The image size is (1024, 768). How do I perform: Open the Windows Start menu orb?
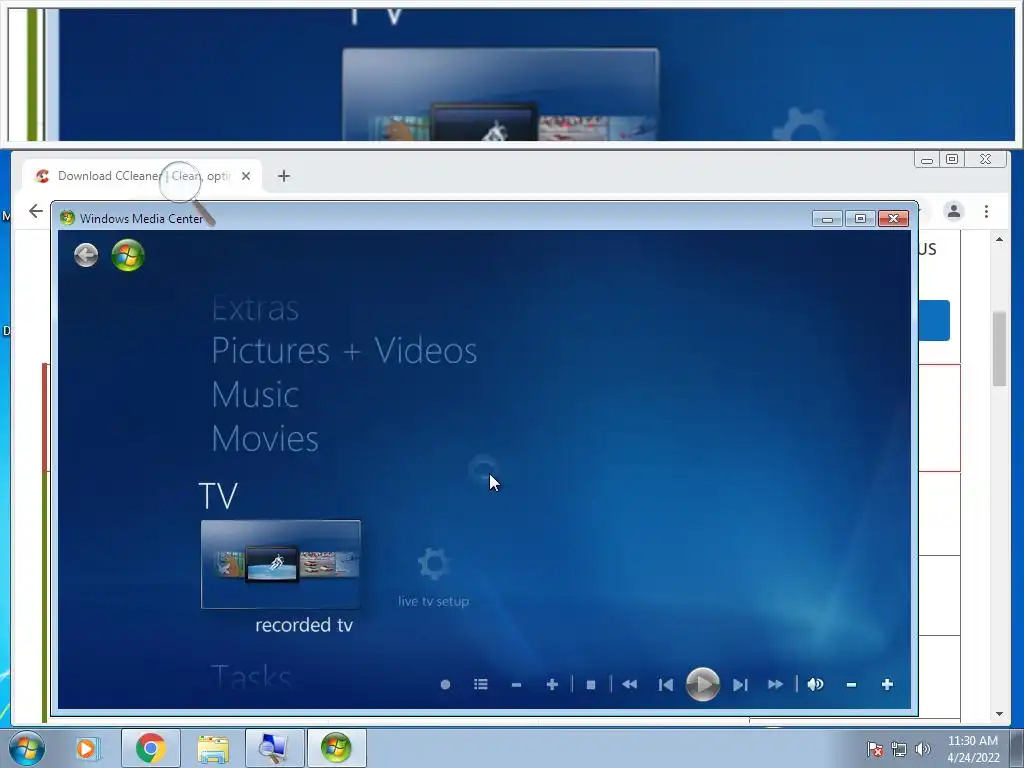(27, 748)
